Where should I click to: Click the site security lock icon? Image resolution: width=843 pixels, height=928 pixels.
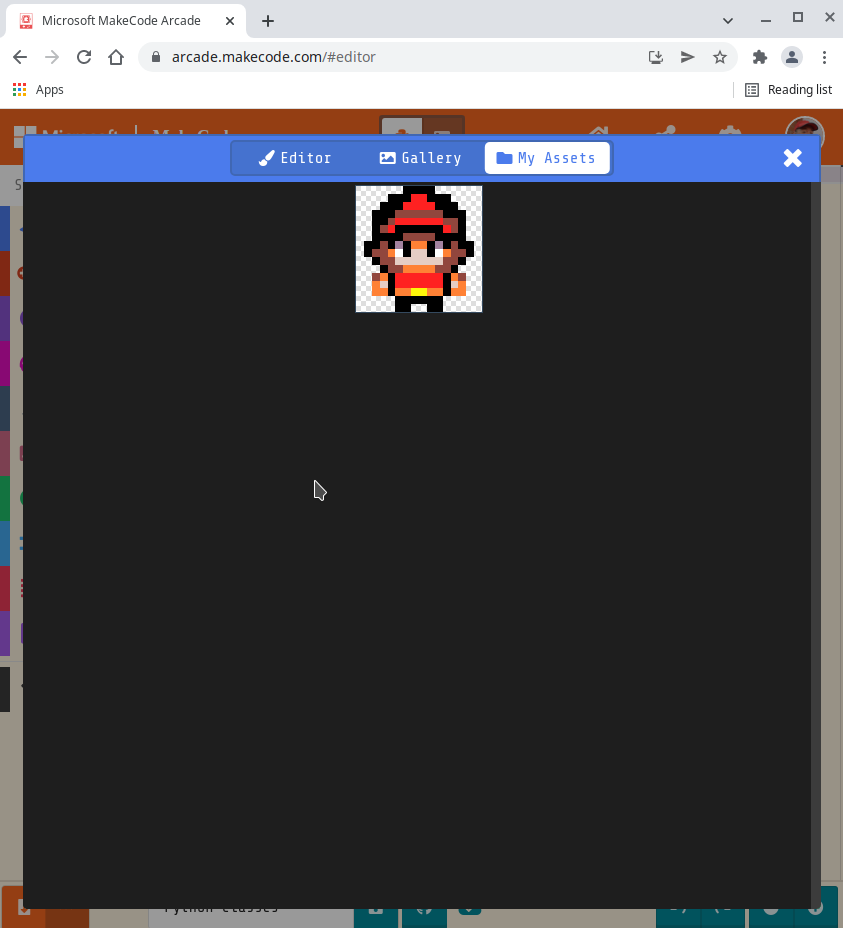pyautogui.click(x=155, y=57)
